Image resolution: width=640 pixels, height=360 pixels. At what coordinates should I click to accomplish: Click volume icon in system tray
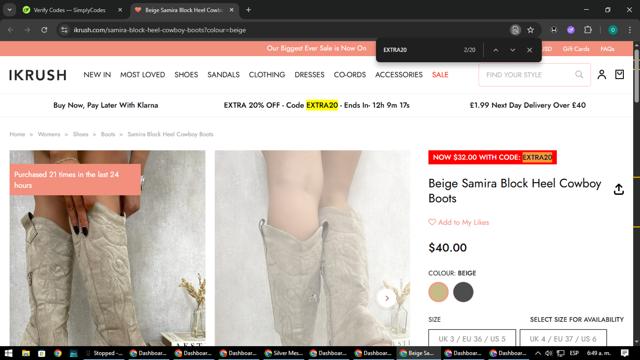coord(549,353)
